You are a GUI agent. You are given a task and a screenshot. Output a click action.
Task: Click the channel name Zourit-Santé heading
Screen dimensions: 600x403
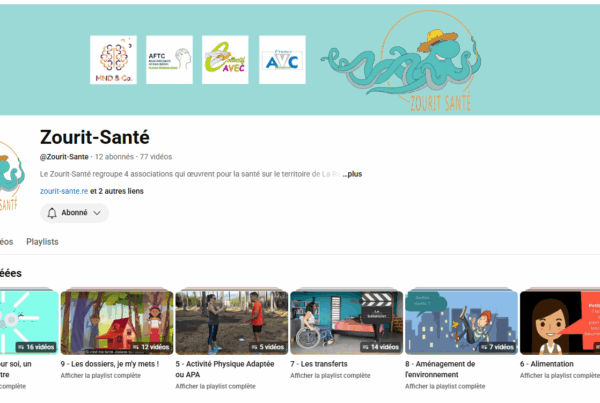95,137
